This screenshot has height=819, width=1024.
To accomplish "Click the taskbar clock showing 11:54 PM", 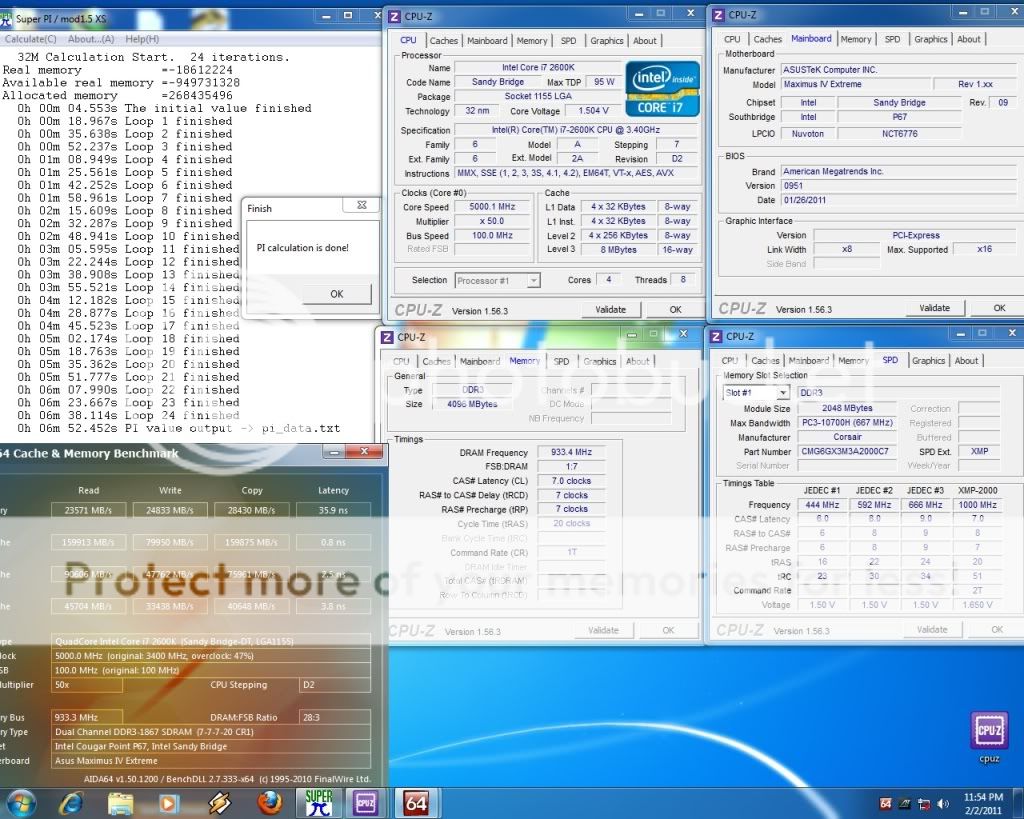I will coord(983,803).
